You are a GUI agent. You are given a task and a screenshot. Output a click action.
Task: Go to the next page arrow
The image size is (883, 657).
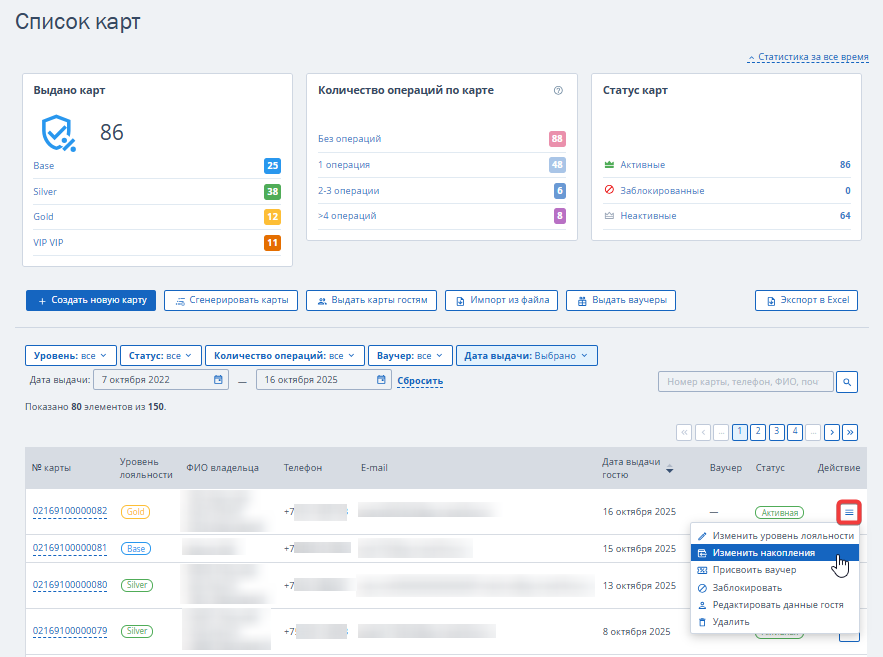point(831,432)
